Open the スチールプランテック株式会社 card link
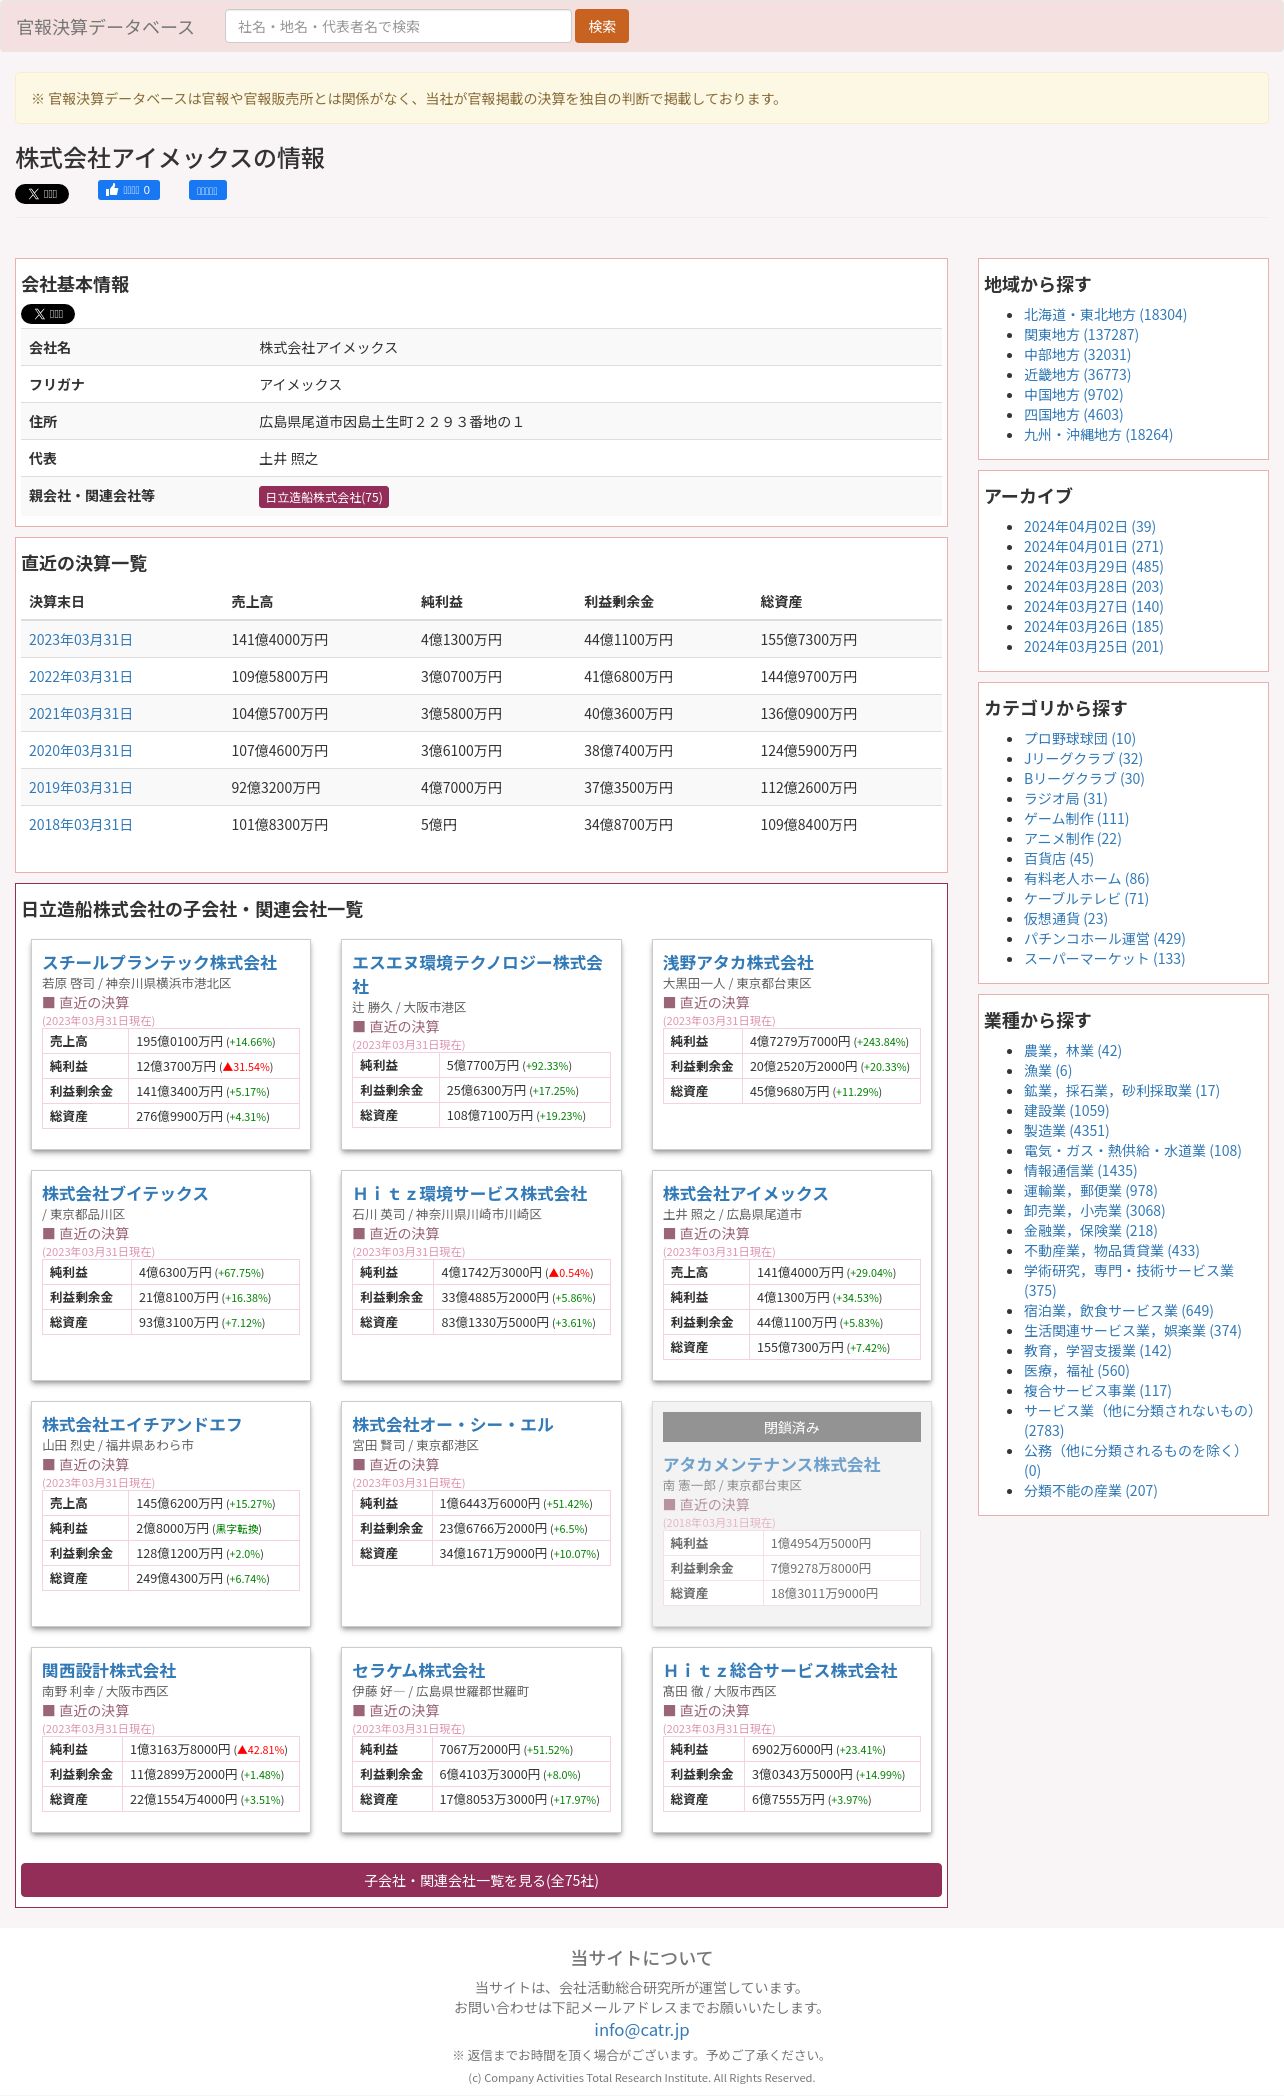The height and width of the screenshot is (2096, 1284). coord(160,963)
